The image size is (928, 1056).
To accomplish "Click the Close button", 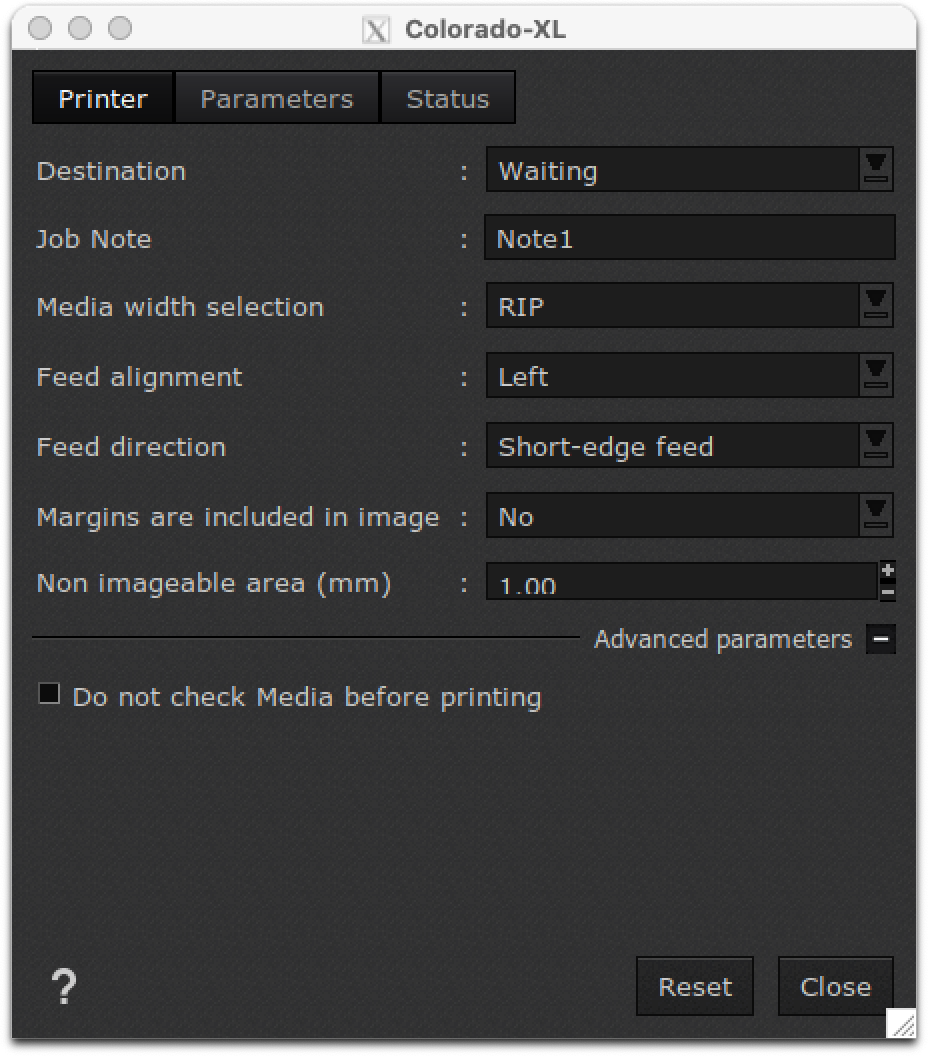I will (x=835, y=987).
